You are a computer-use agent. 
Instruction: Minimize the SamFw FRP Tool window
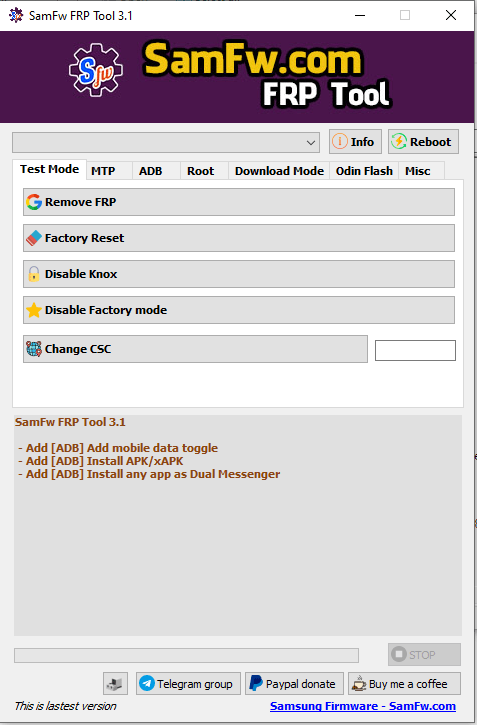pos(360,15)
